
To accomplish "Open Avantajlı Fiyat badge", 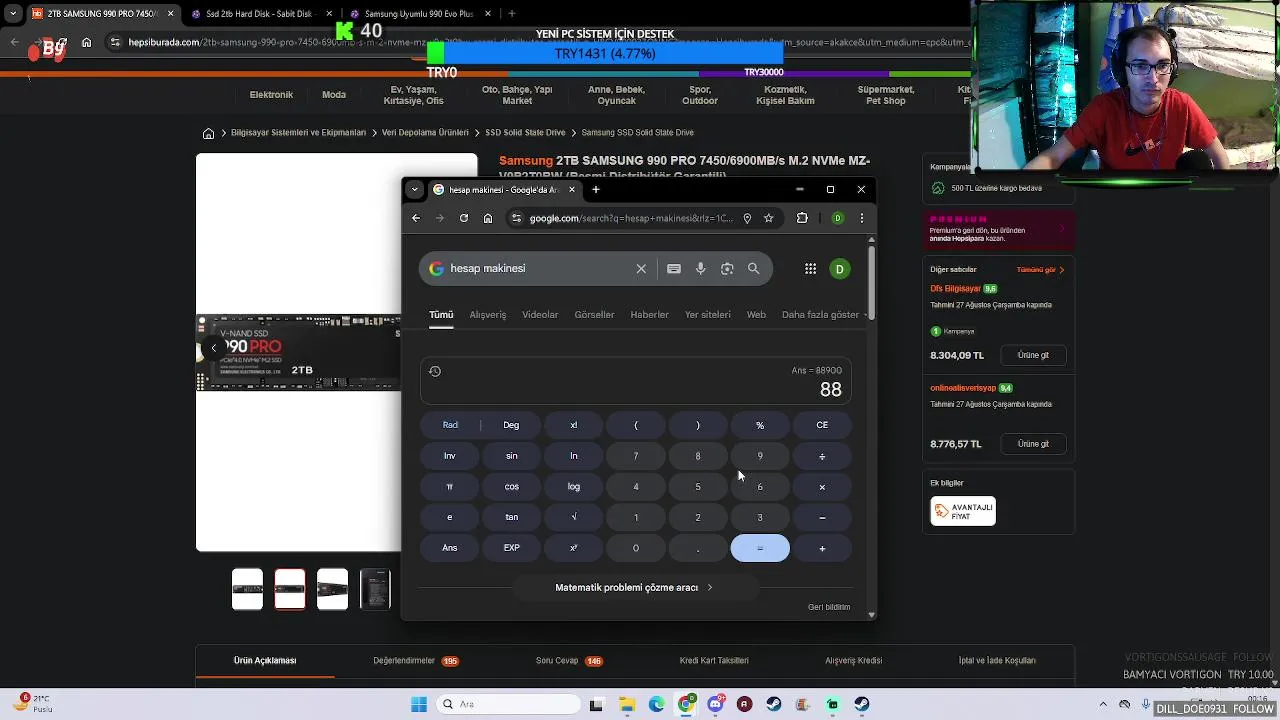I will click(x=963, y=511).
